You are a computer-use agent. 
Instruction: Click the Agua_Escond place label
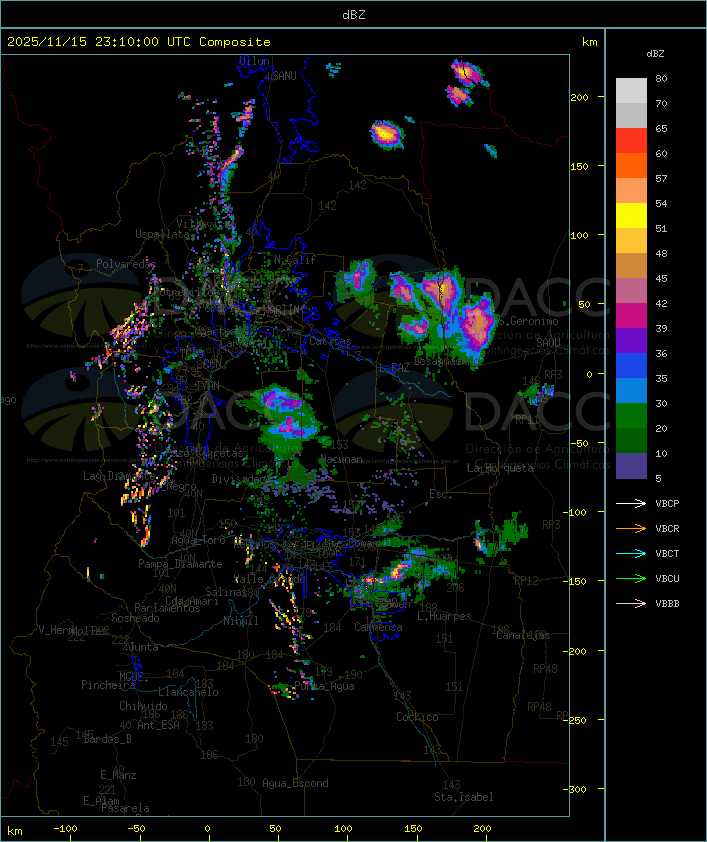pos(295,783)
